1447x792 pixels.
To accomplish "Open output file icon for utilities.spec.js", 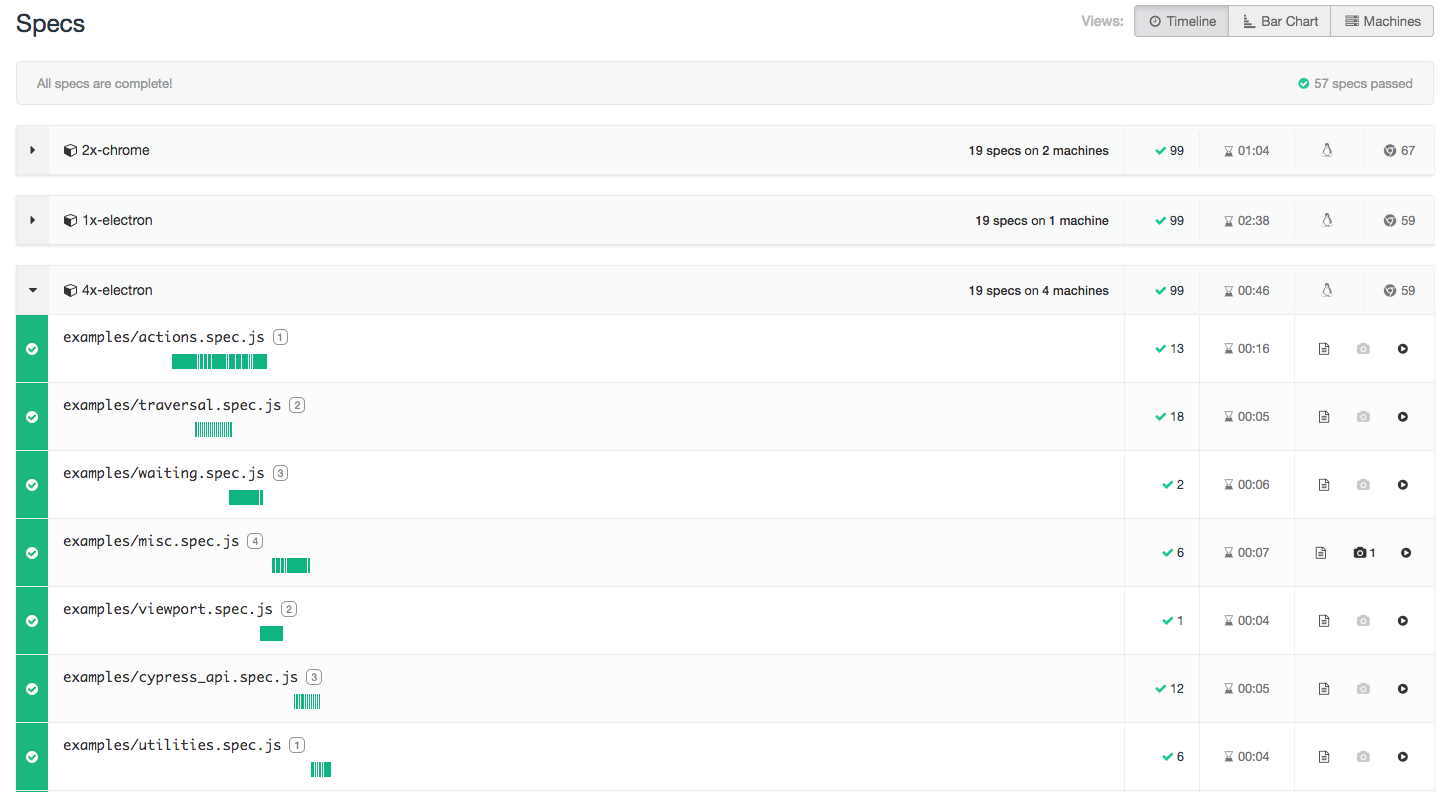I will point(1324,757).
